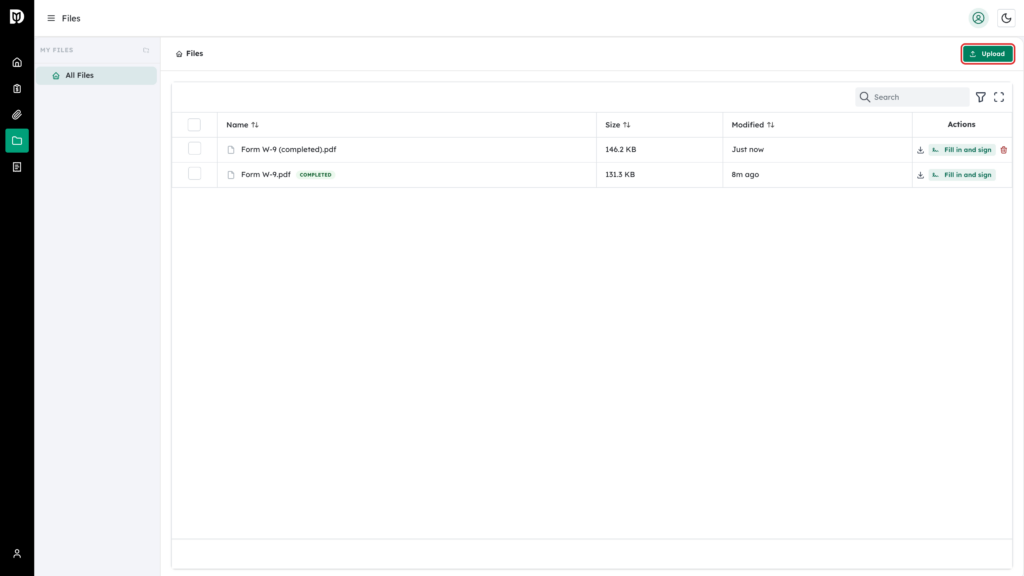Toggle the hamburger menu next to Files
Viewport: 1024px width, 576px height.
click(51, 18)
